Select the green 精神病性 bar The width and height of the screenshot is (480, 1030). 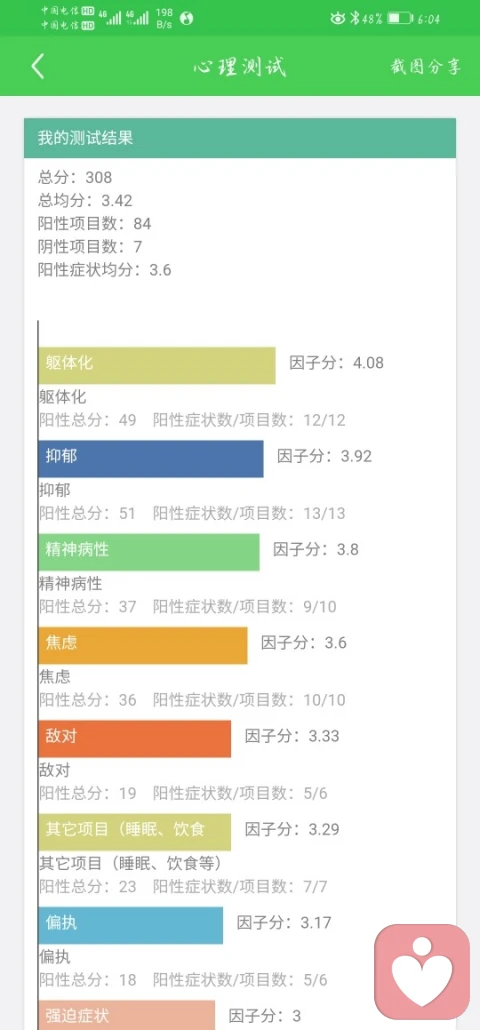(149, 552)
